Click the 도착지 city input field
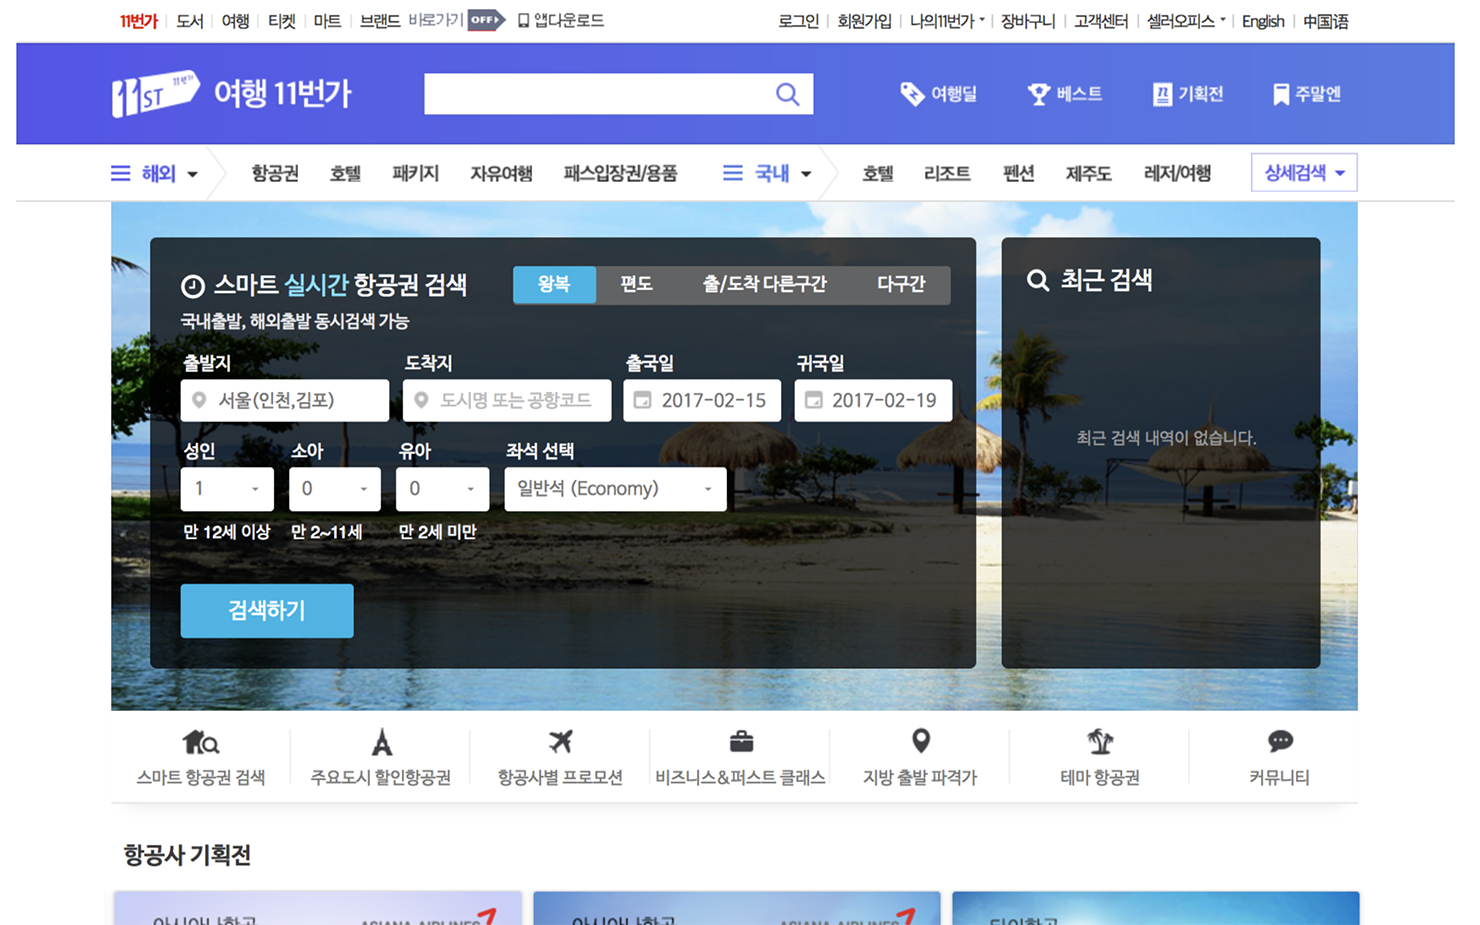The height and width of the screenshot is (925, 1480). click(x=507, y=400)
